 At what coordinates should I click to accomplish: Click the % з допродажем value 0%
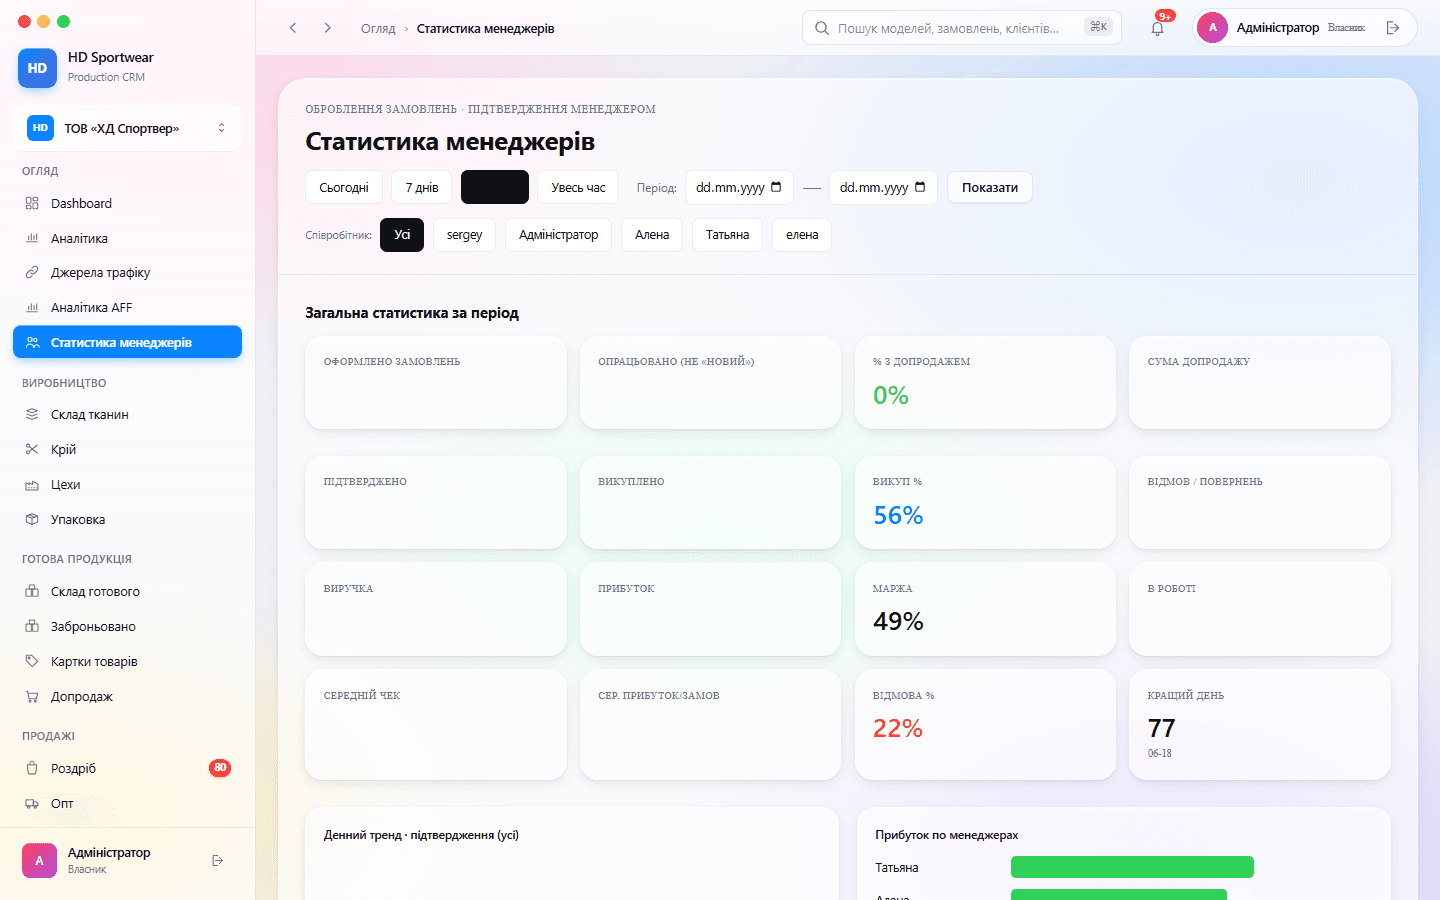click(x=891, y=395)
